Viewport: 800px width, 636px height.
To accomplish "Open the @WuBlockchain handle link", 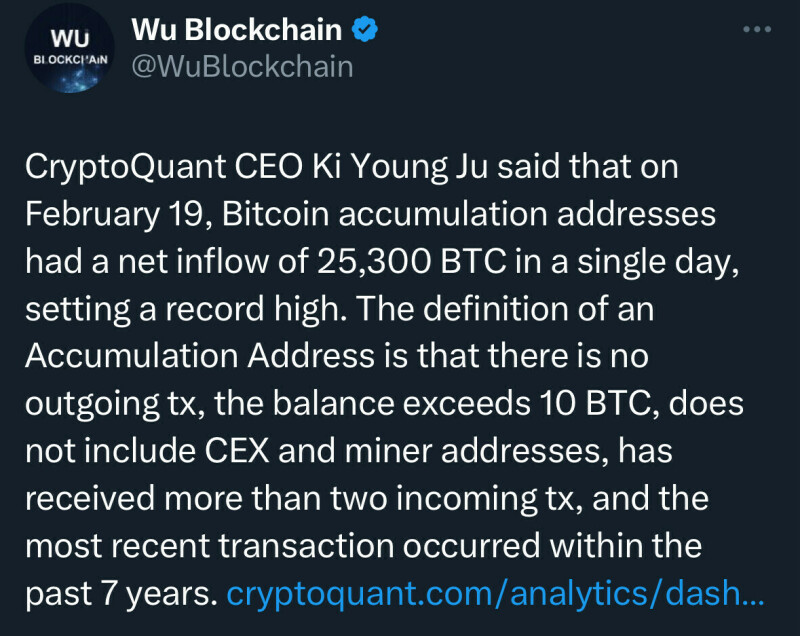I will click(x=242, y=66).
